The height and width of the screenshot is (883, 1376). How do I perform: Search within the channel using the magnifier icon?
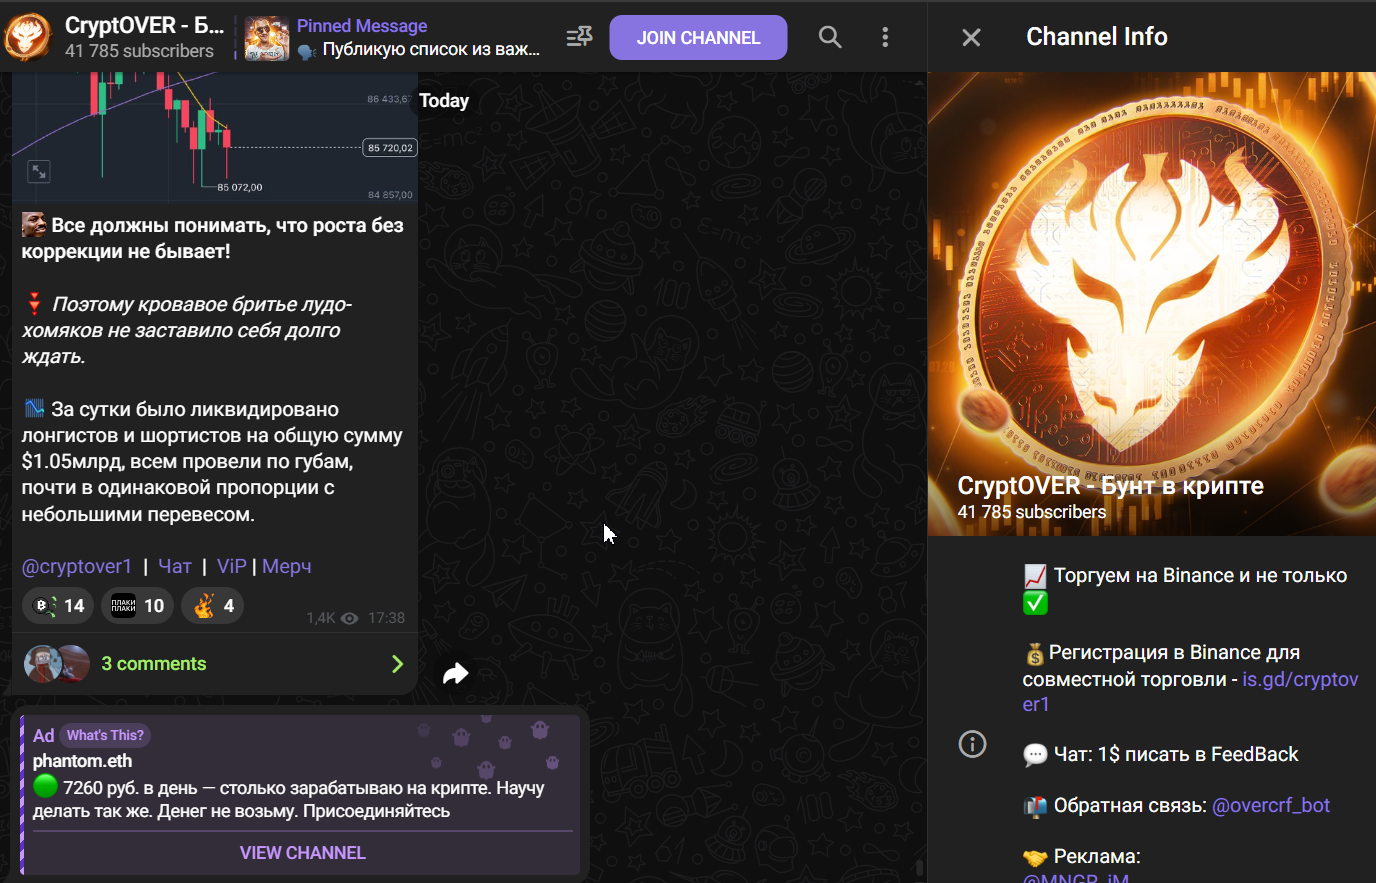[x=830, y=37]
